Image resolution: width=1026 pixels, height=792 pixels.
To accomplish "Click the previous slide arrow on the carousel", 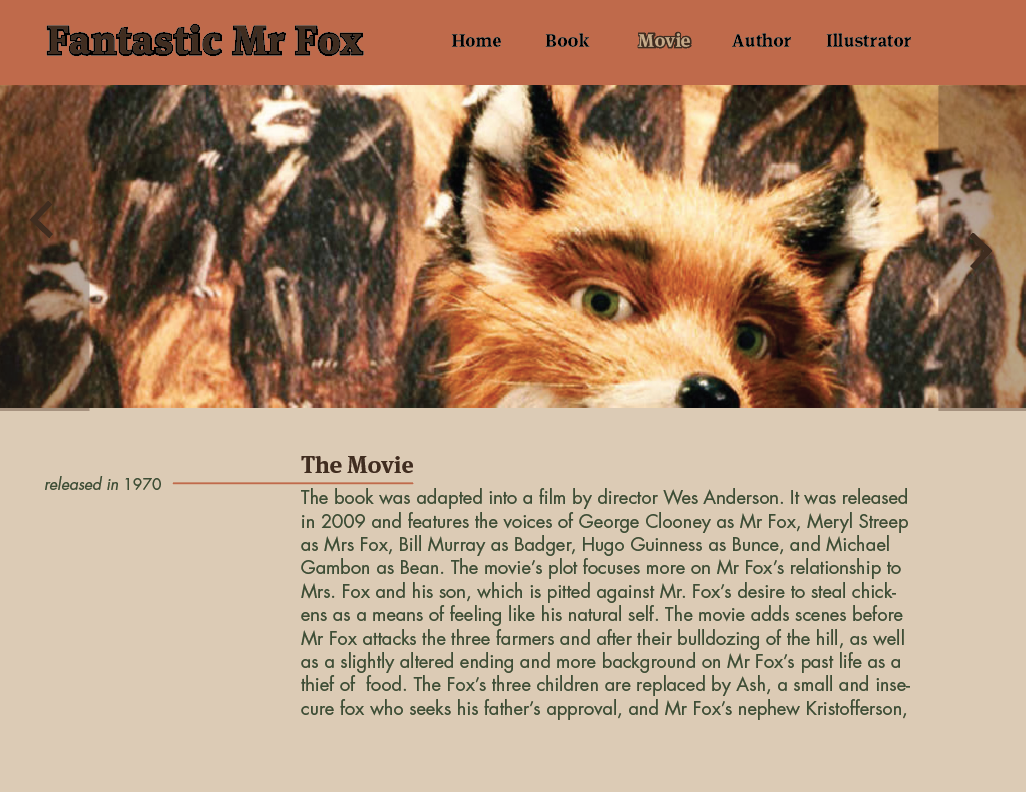I will coord(41,219).
